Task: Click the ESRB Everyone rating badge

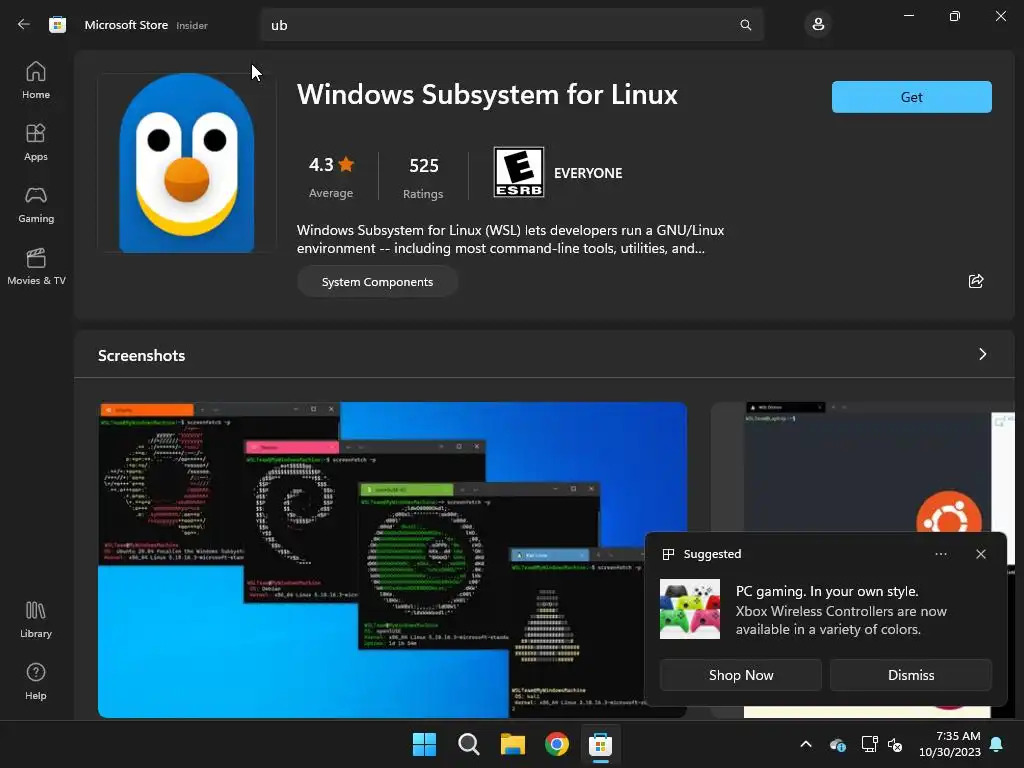Action: point(519,172)
